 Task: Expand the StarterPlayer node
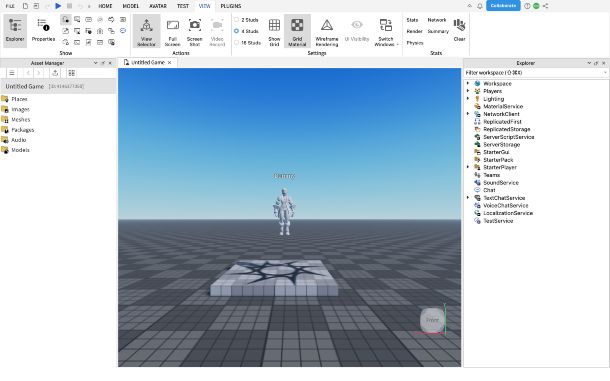coord(468,167)
